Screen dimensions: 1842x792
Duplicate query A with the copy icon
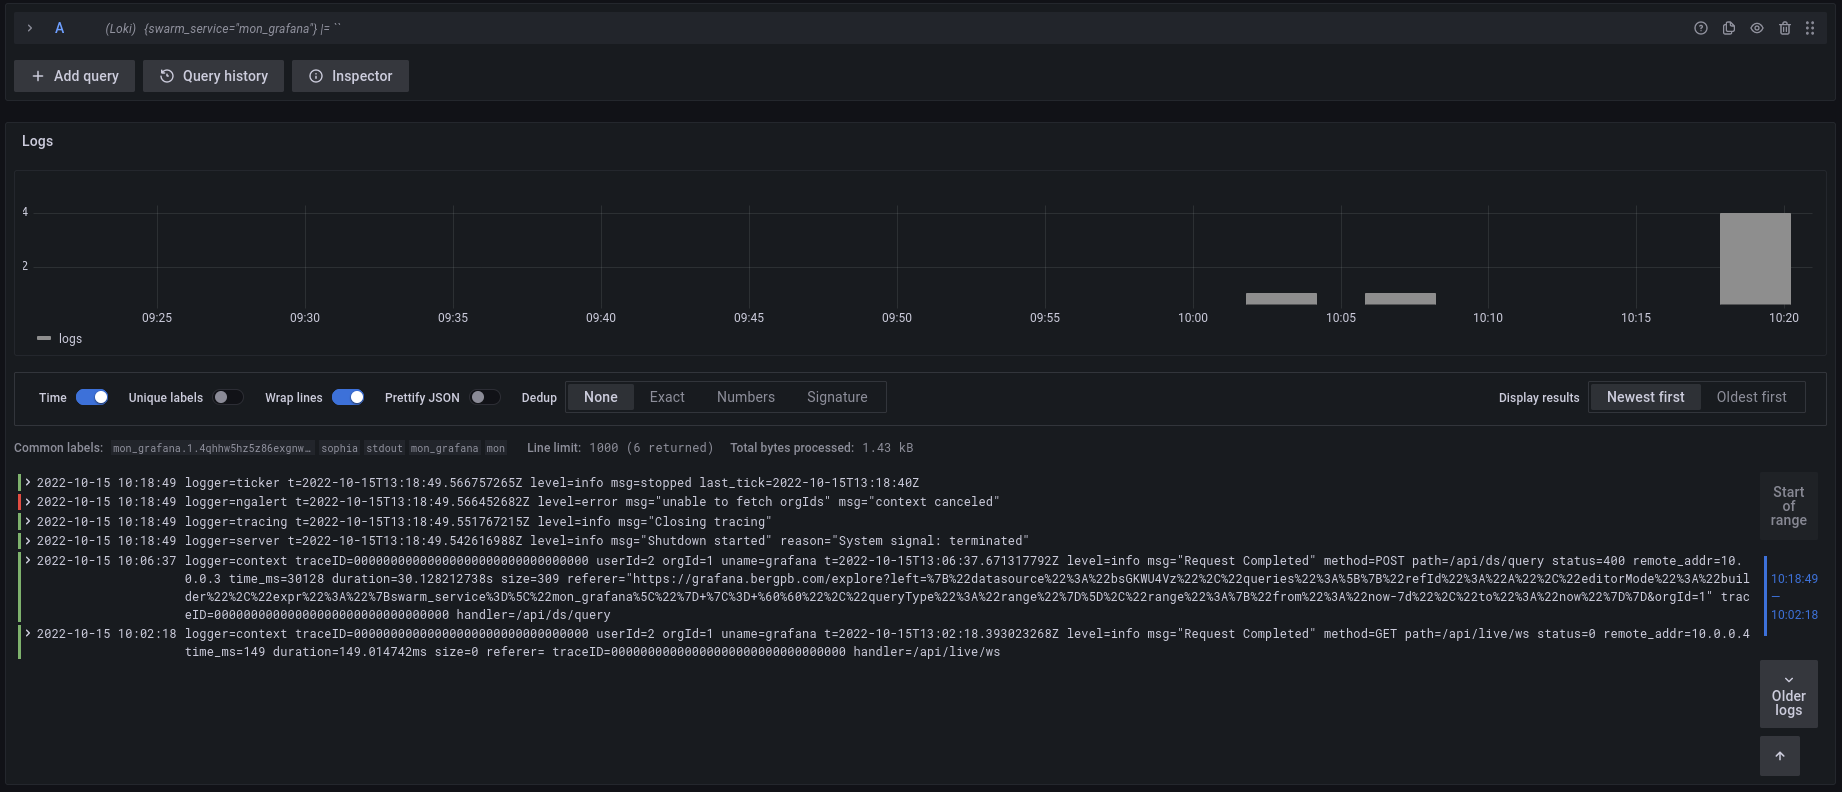click(1729, 28)
